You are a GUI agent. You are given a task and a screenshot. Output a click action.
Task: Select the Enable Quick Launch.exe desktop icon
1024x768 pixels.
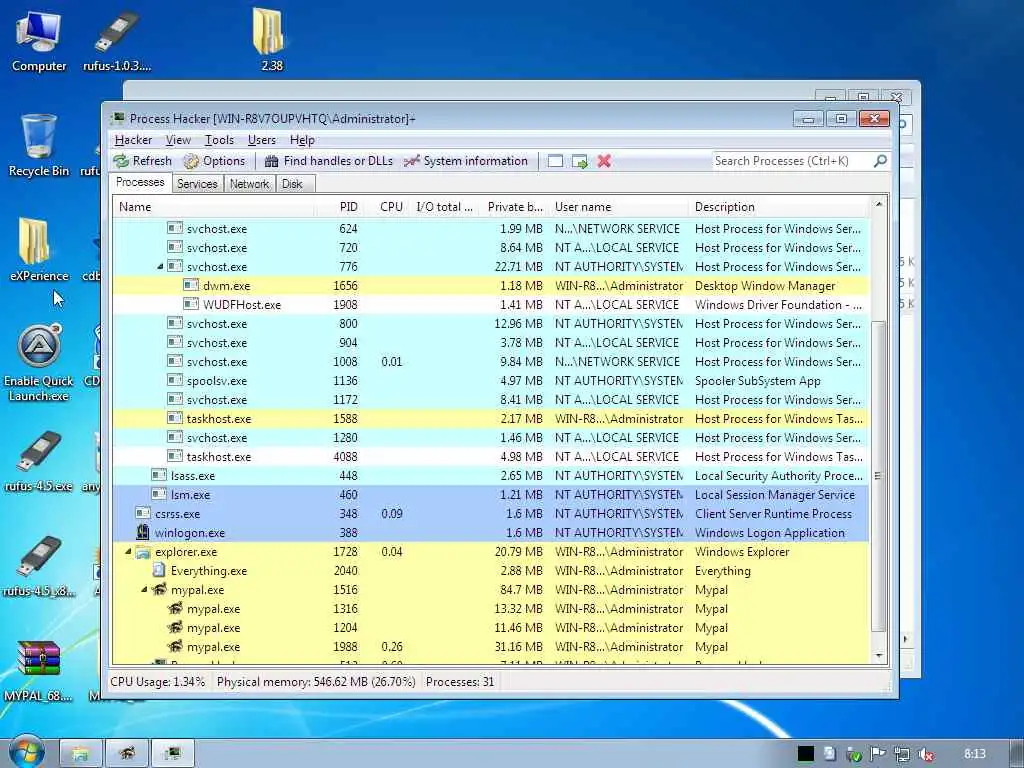(39, 363)
